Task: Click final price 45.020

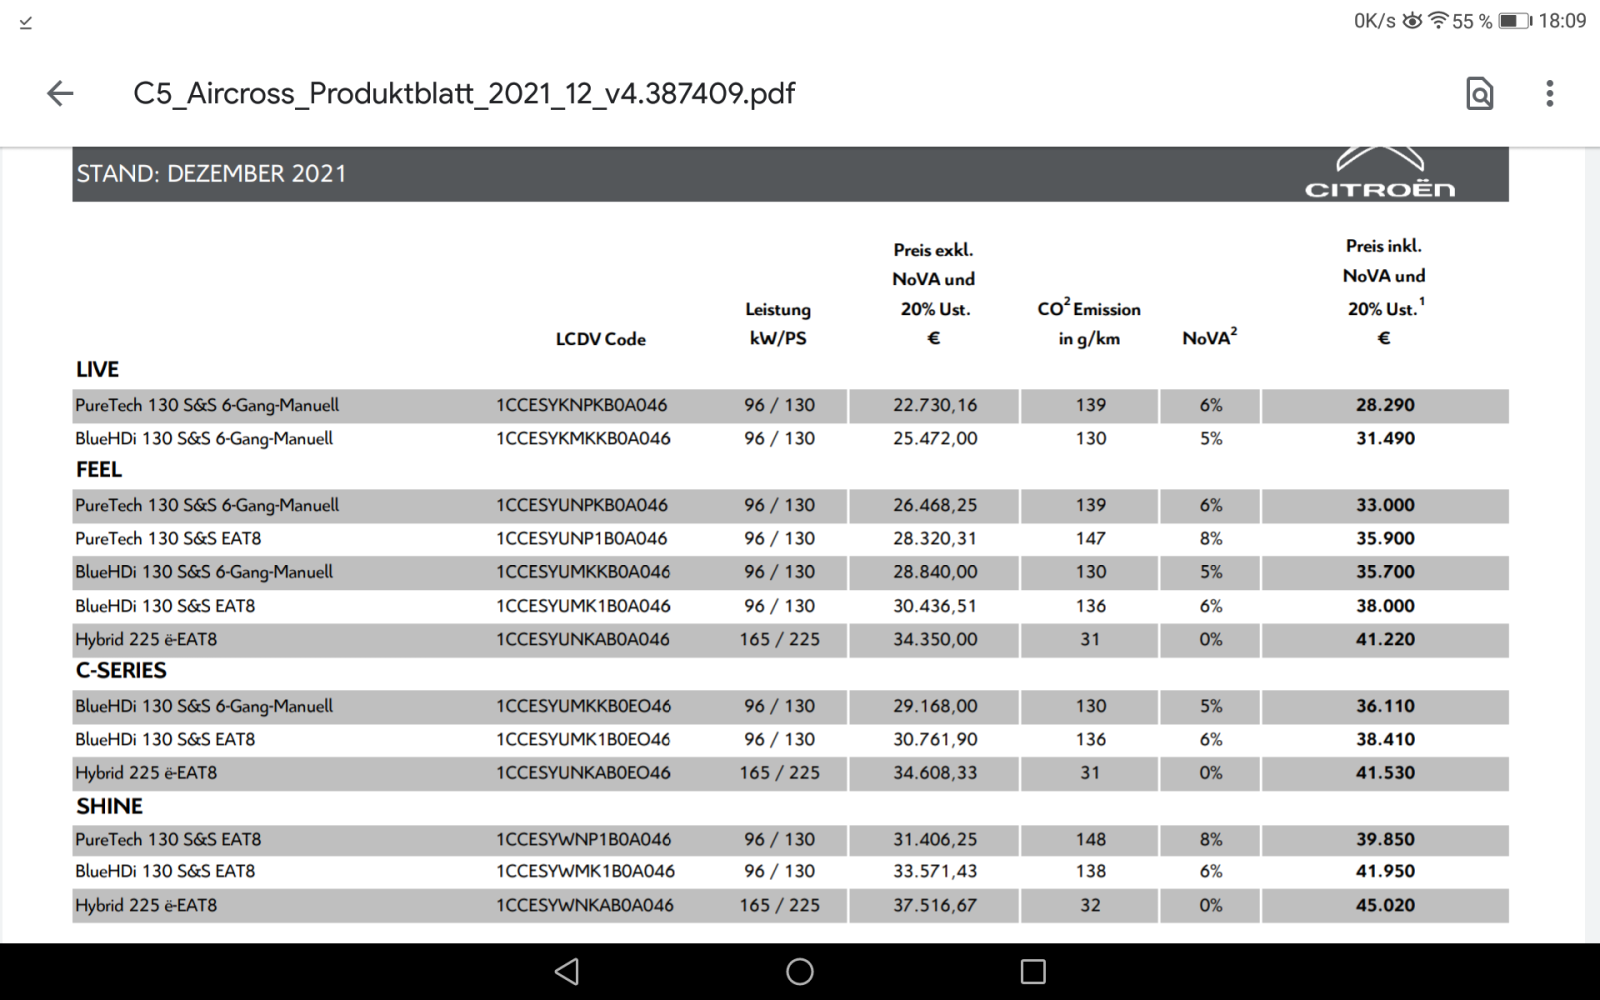Action: point(1385,906)
